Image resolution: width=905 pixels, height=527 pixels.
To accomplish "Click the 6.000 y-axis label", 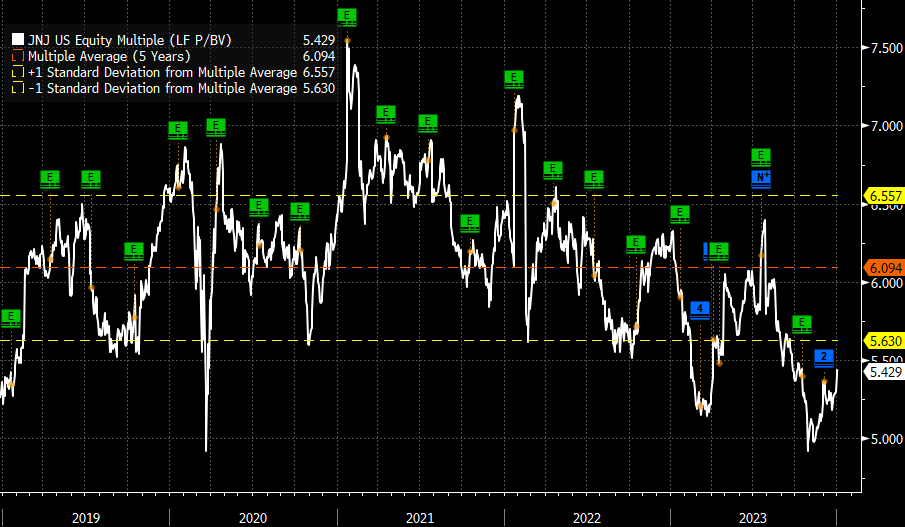I will pos(886,283).
